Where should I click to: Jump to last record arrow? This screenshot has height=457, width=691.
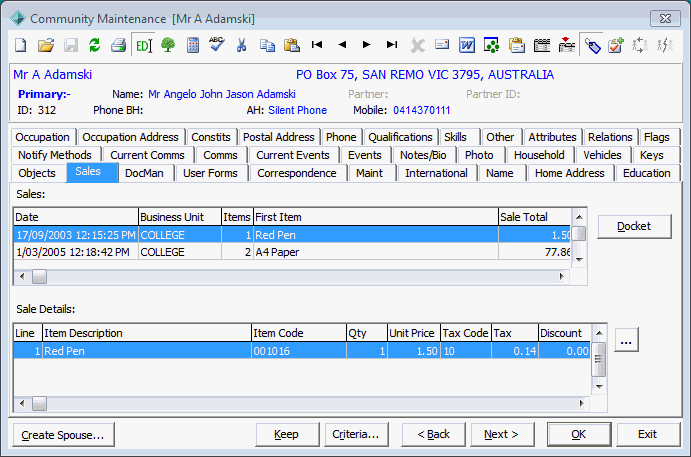(392, 45)
